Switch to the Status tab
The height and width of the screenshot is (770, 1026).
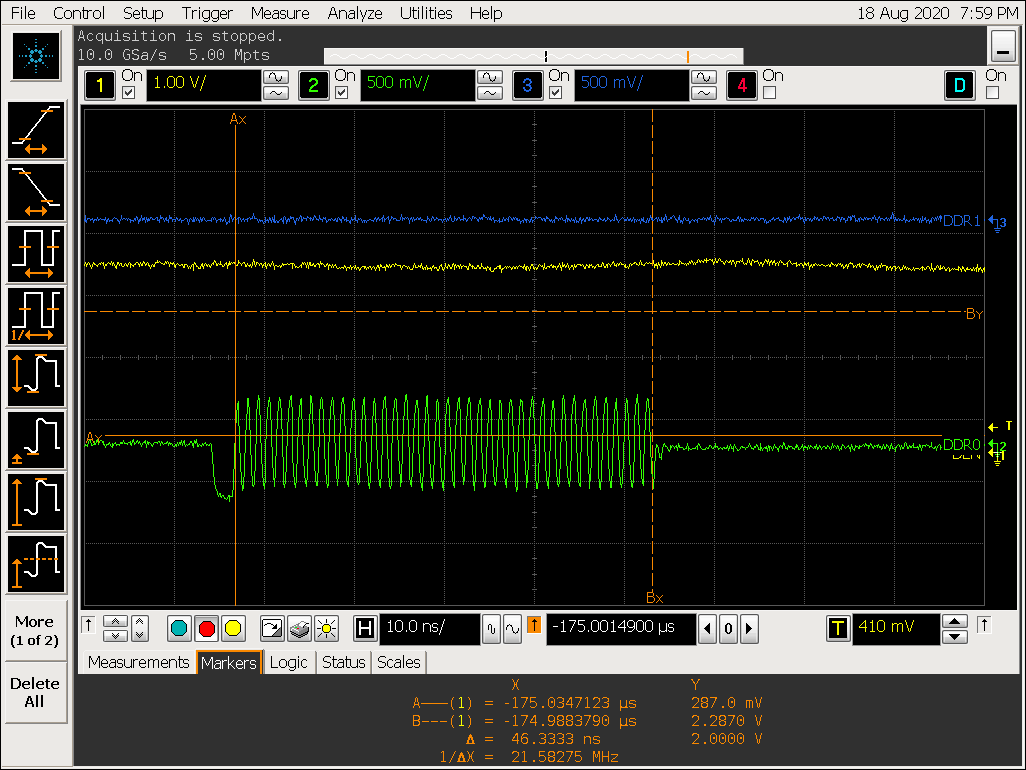pos(344,662)
